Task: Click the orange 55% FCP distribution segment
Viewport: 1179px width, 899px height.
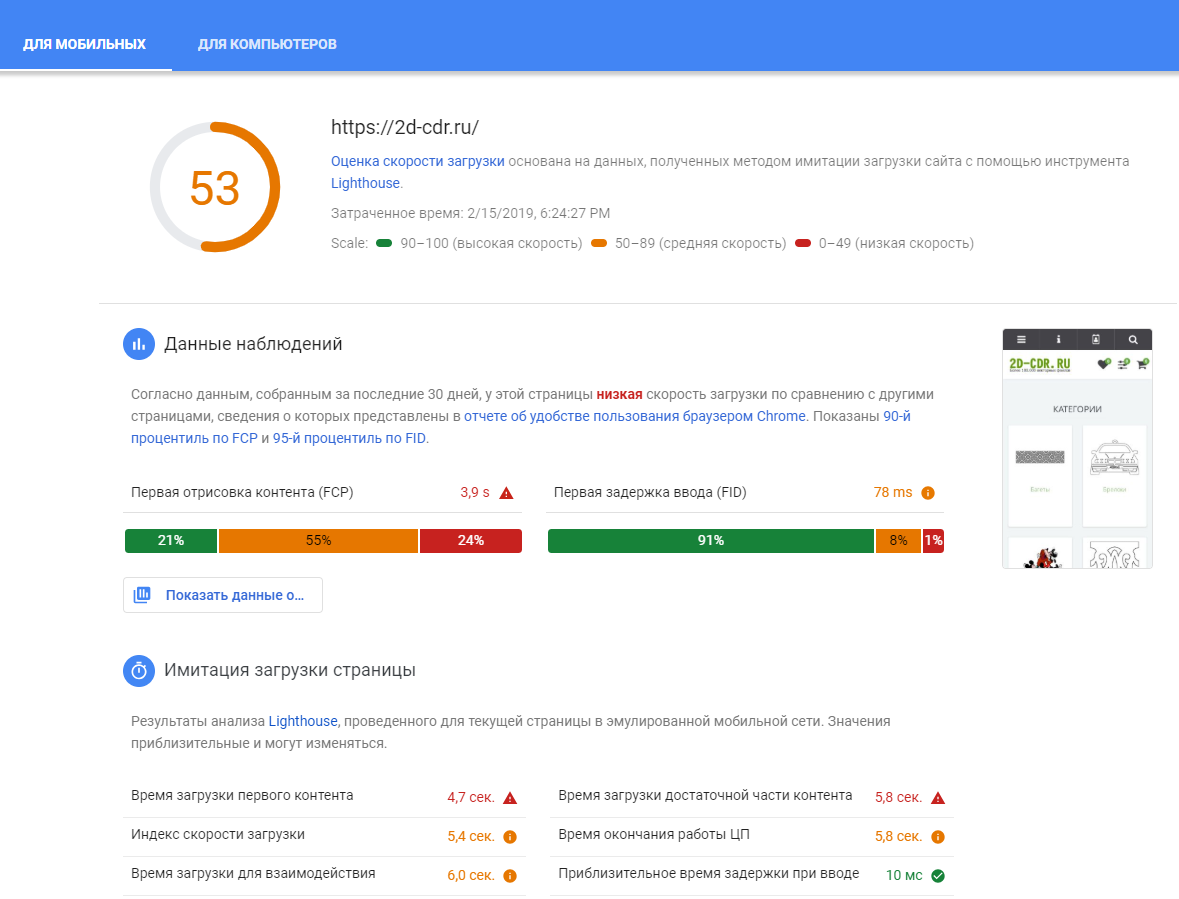Action: [318, 540]
